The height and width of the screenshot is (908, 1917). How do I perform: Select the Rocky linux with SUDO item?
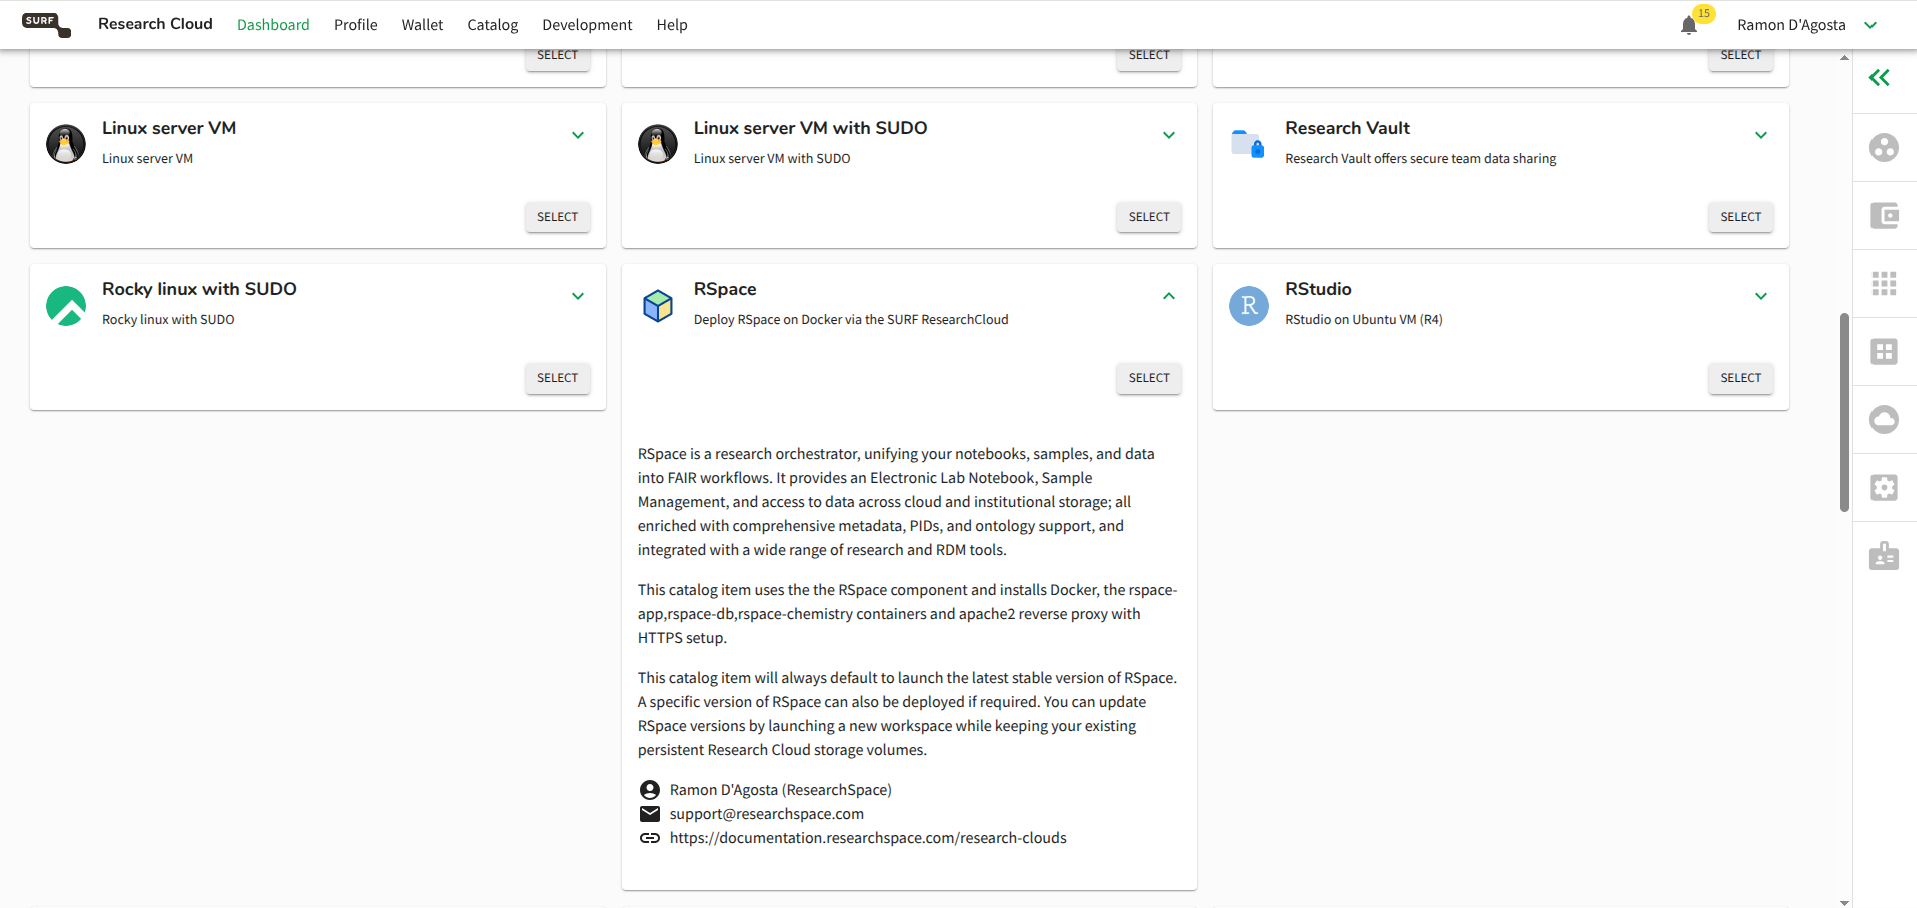pos(558,378)
